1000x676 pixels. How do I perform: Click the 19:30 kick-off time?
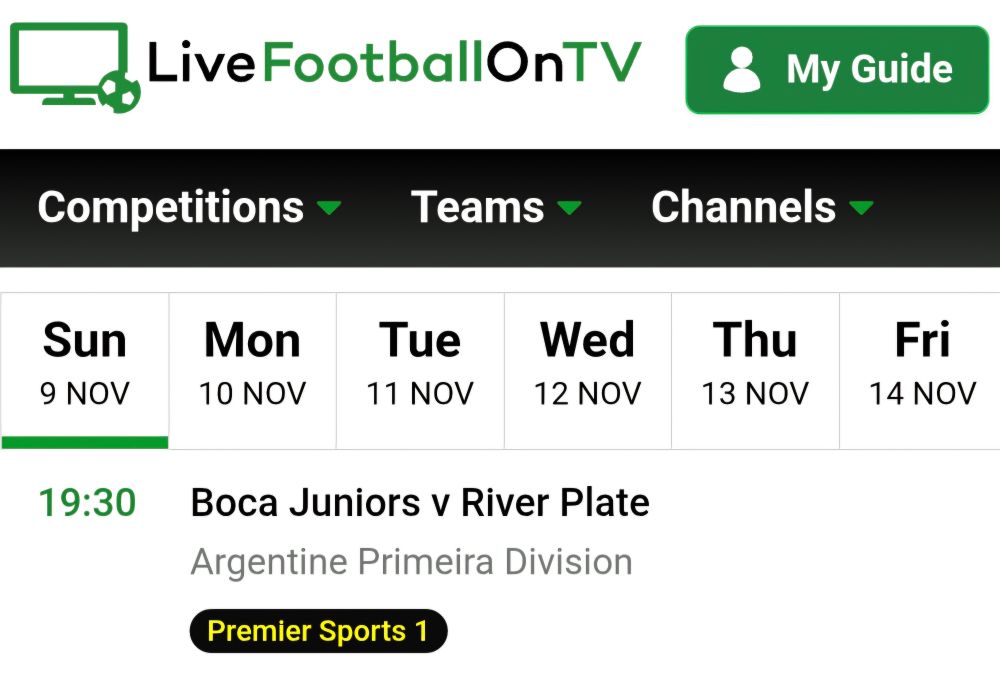pyautogui.click(x=87, y=502)
